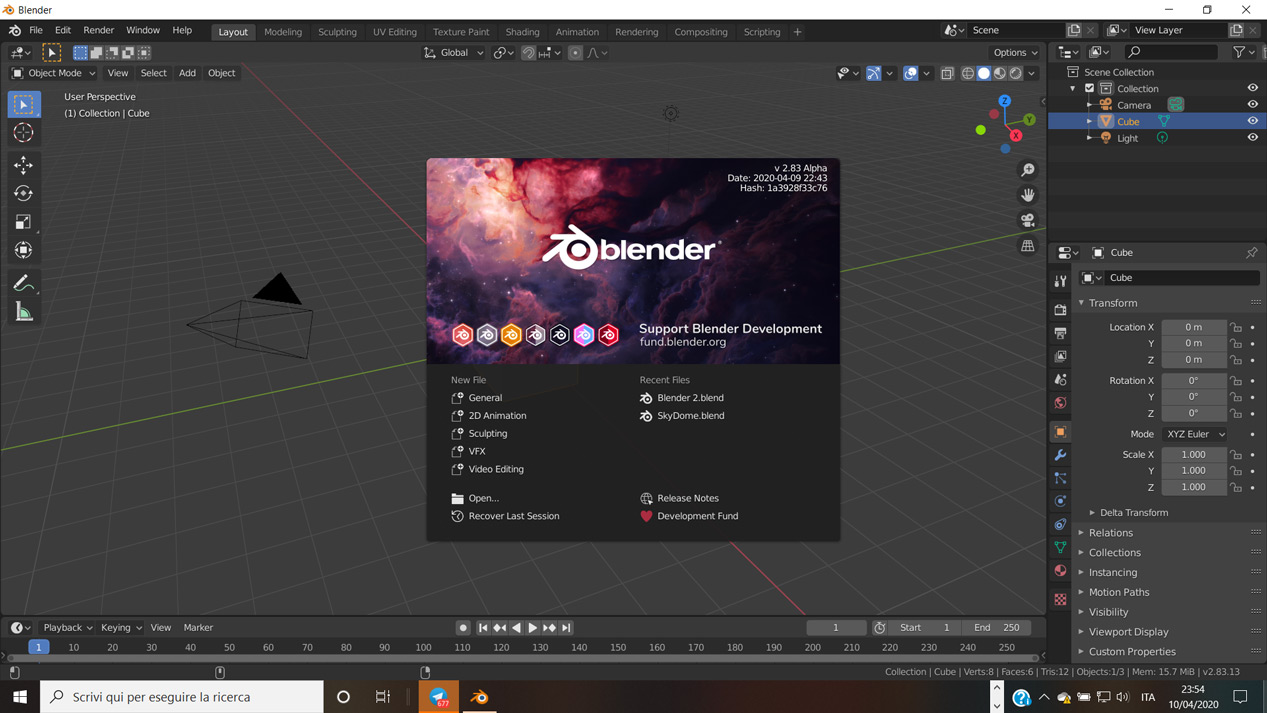This screenshot has width=1267, height=713.
Task: Uncheck the Collection checkbox in outliner
Action: click(x=1090, y=88)
